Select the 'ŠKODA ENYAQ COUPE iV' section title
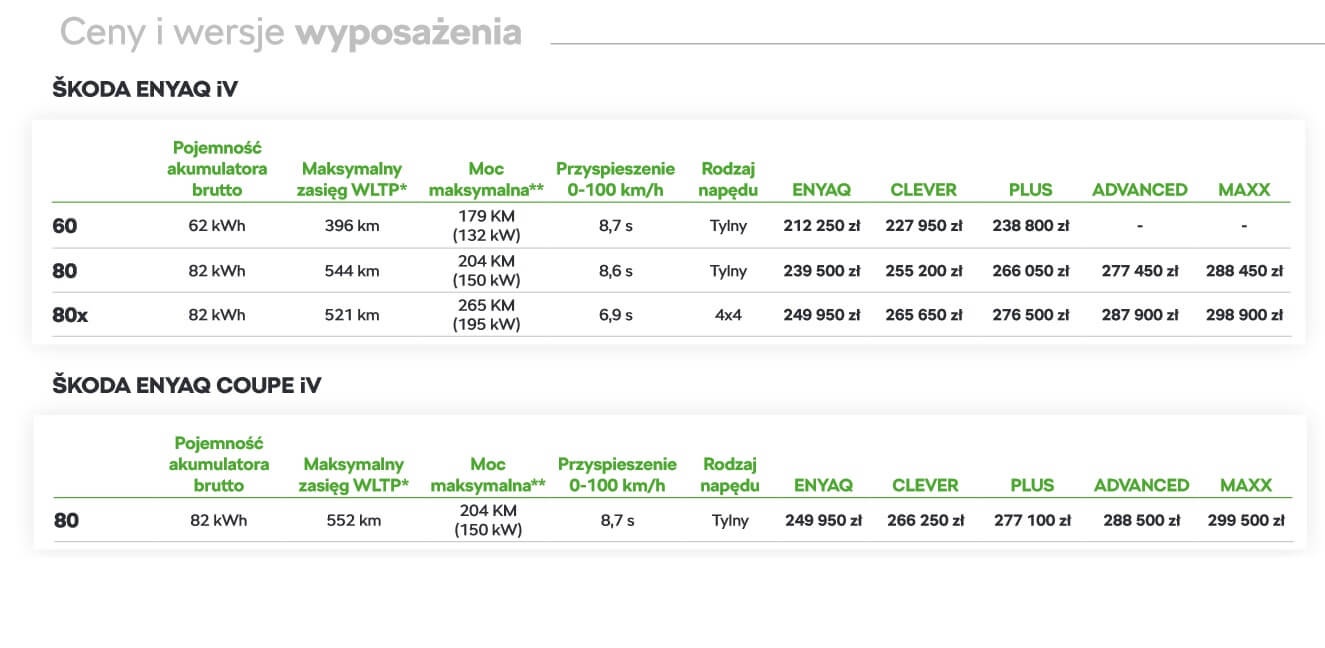The height and width of the screenshot is (648, 1325). click(187, 386)
